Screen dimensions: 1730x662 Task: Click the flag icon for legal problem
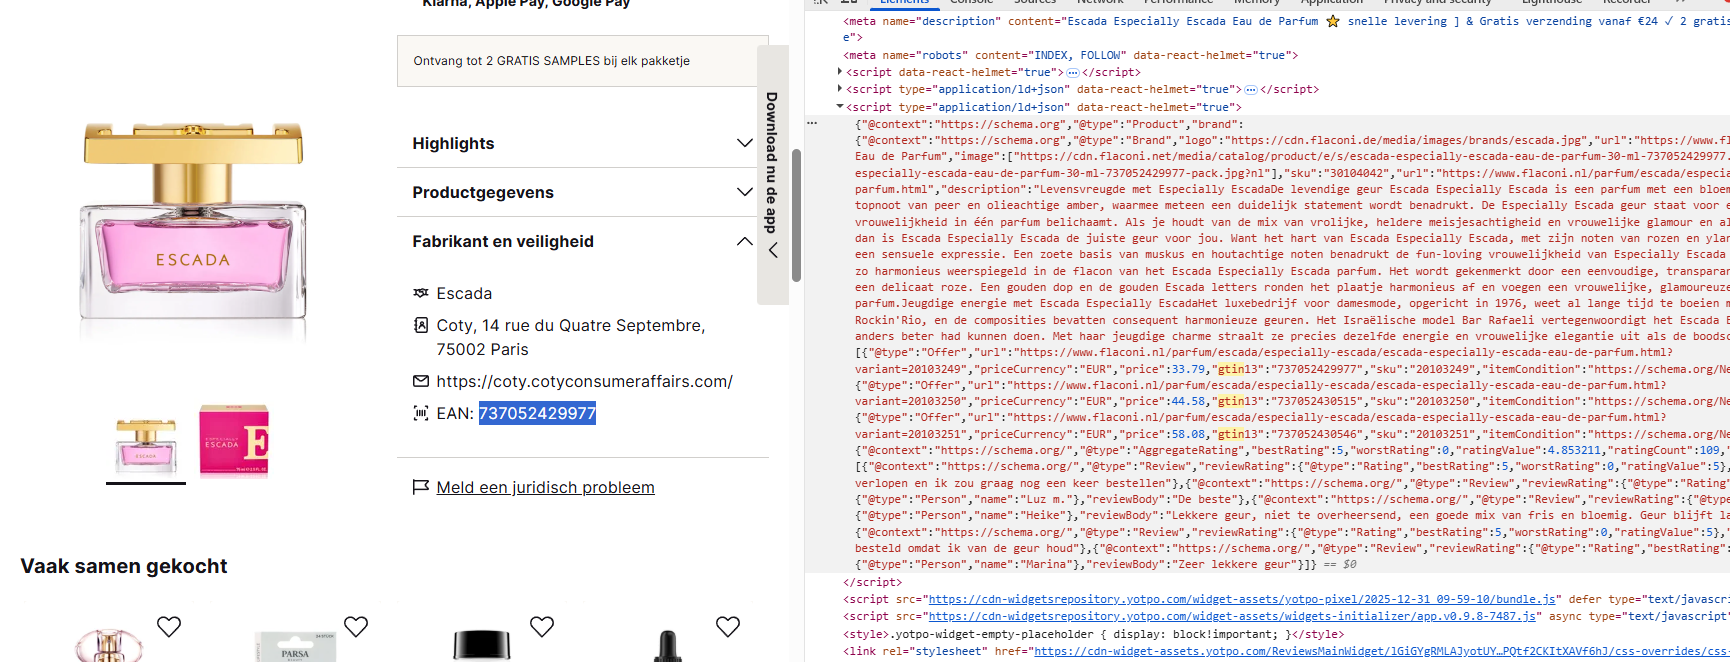(x=421, y=487)
